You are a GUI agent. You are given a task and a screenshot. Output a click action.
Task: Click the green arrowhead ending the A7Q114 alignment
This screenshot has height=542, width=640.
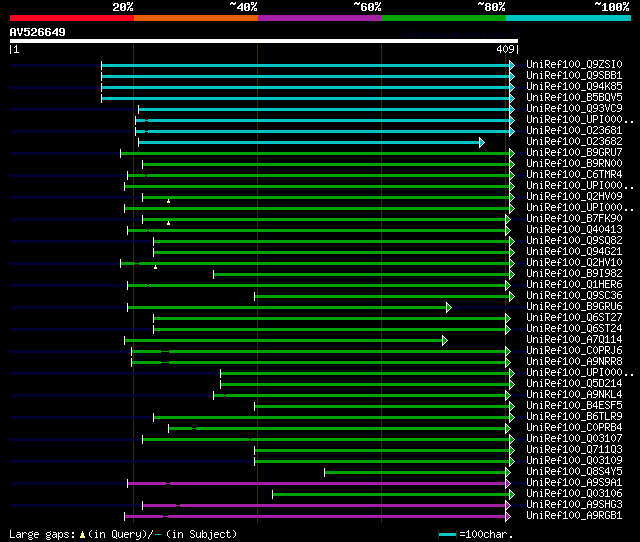click(x=444, y=340)
